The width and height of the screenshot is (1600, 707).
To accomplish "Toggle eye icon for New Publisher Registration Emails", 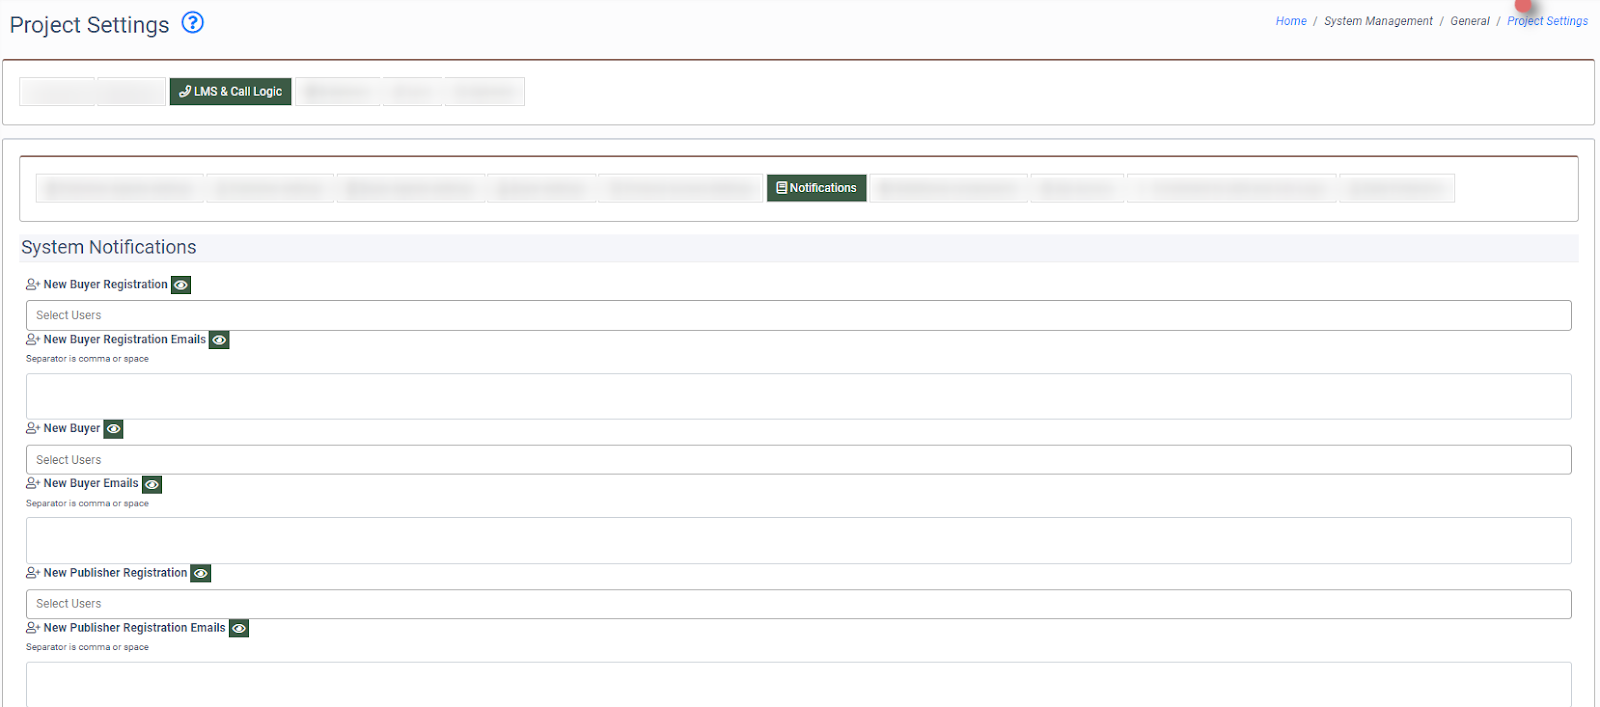I will [239, 629].
